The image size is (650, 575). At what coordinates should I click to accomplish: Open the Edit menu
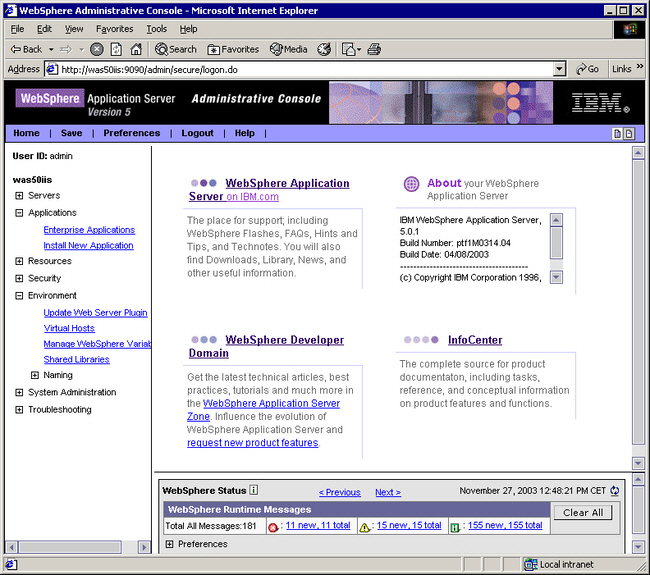tap(44, 29)
